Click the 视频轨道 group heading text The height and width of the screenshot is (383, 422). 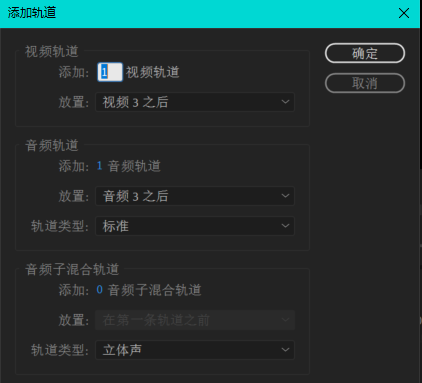[52, 51]
